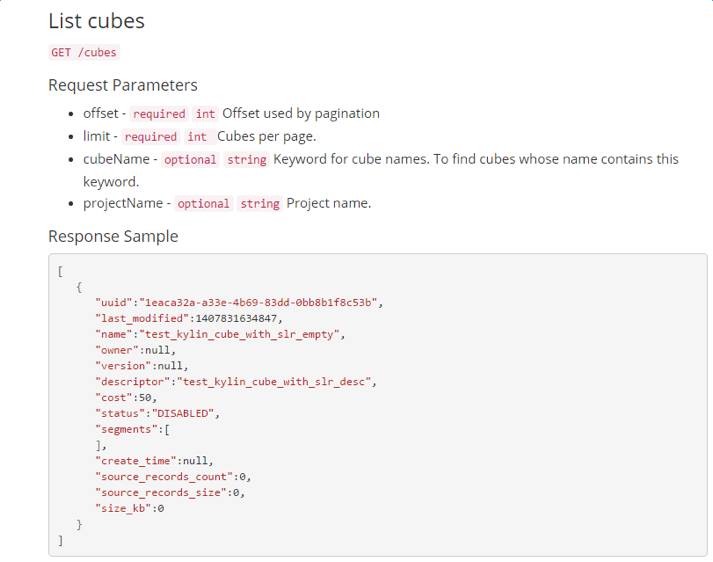This screenshot has width=713, height=562.
Task: Click the "segments" line in the JSON
Action: (x=133, y=429)
